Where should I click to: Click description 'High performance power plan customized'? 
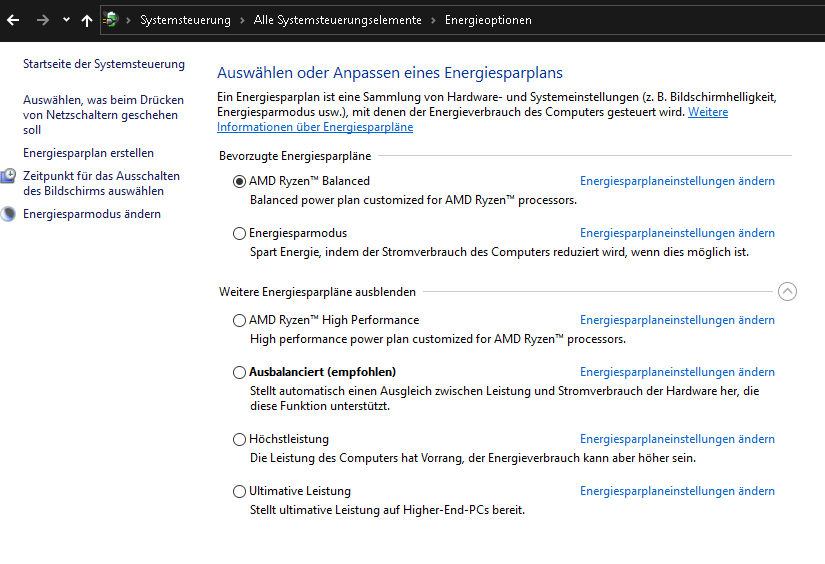coord(438,339)
